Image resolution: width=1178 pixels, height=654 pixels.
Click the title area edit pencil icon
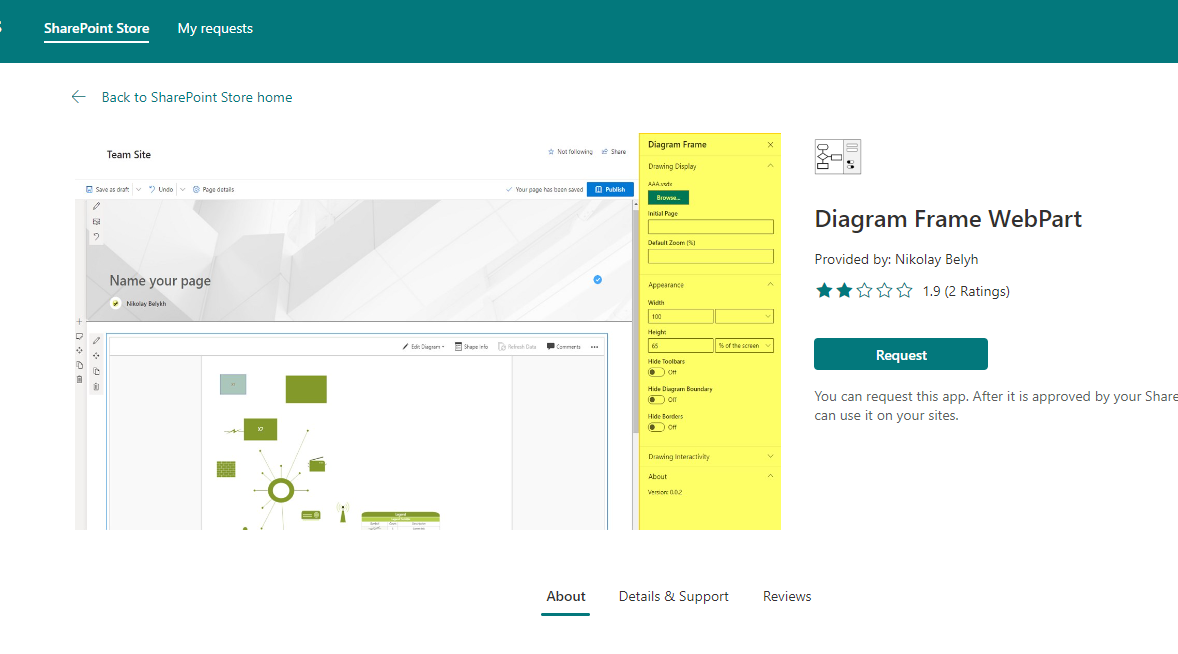pos(96,206)
